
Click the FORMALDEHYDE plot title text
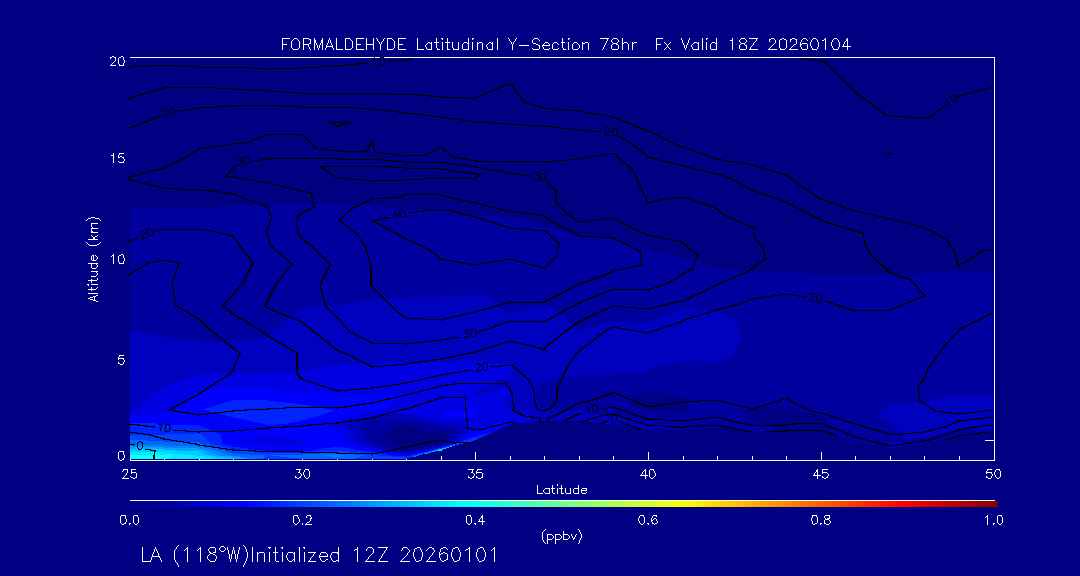(565, 44)
